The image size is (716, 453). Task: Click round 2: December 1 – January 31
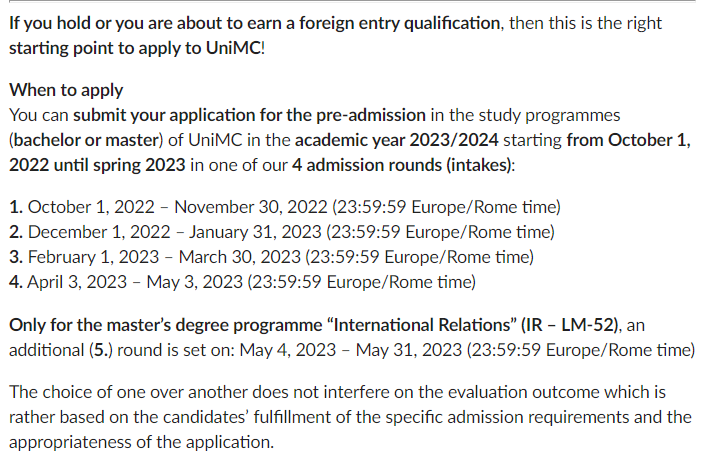point(280,232)
